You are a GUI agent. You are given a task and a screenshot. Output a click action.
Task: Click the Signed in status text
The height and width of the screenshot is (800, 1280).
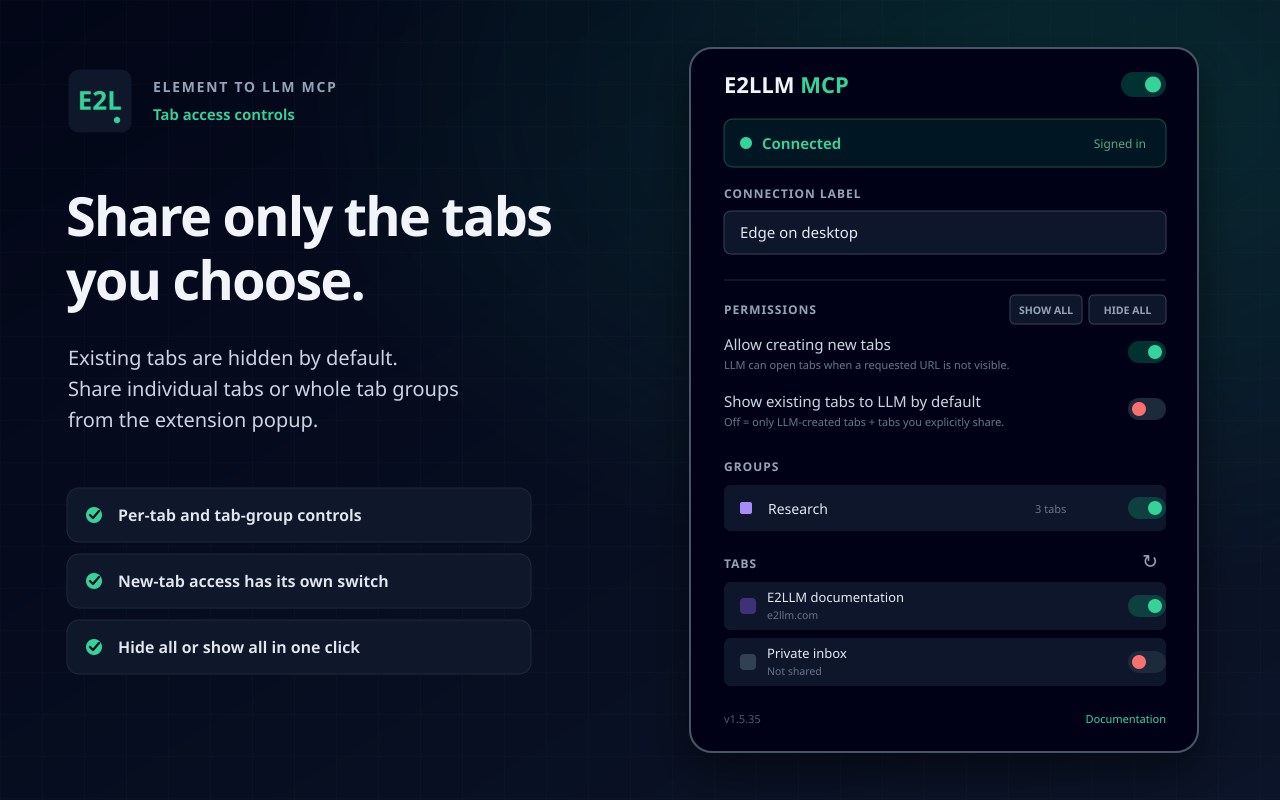(1119, 144)
